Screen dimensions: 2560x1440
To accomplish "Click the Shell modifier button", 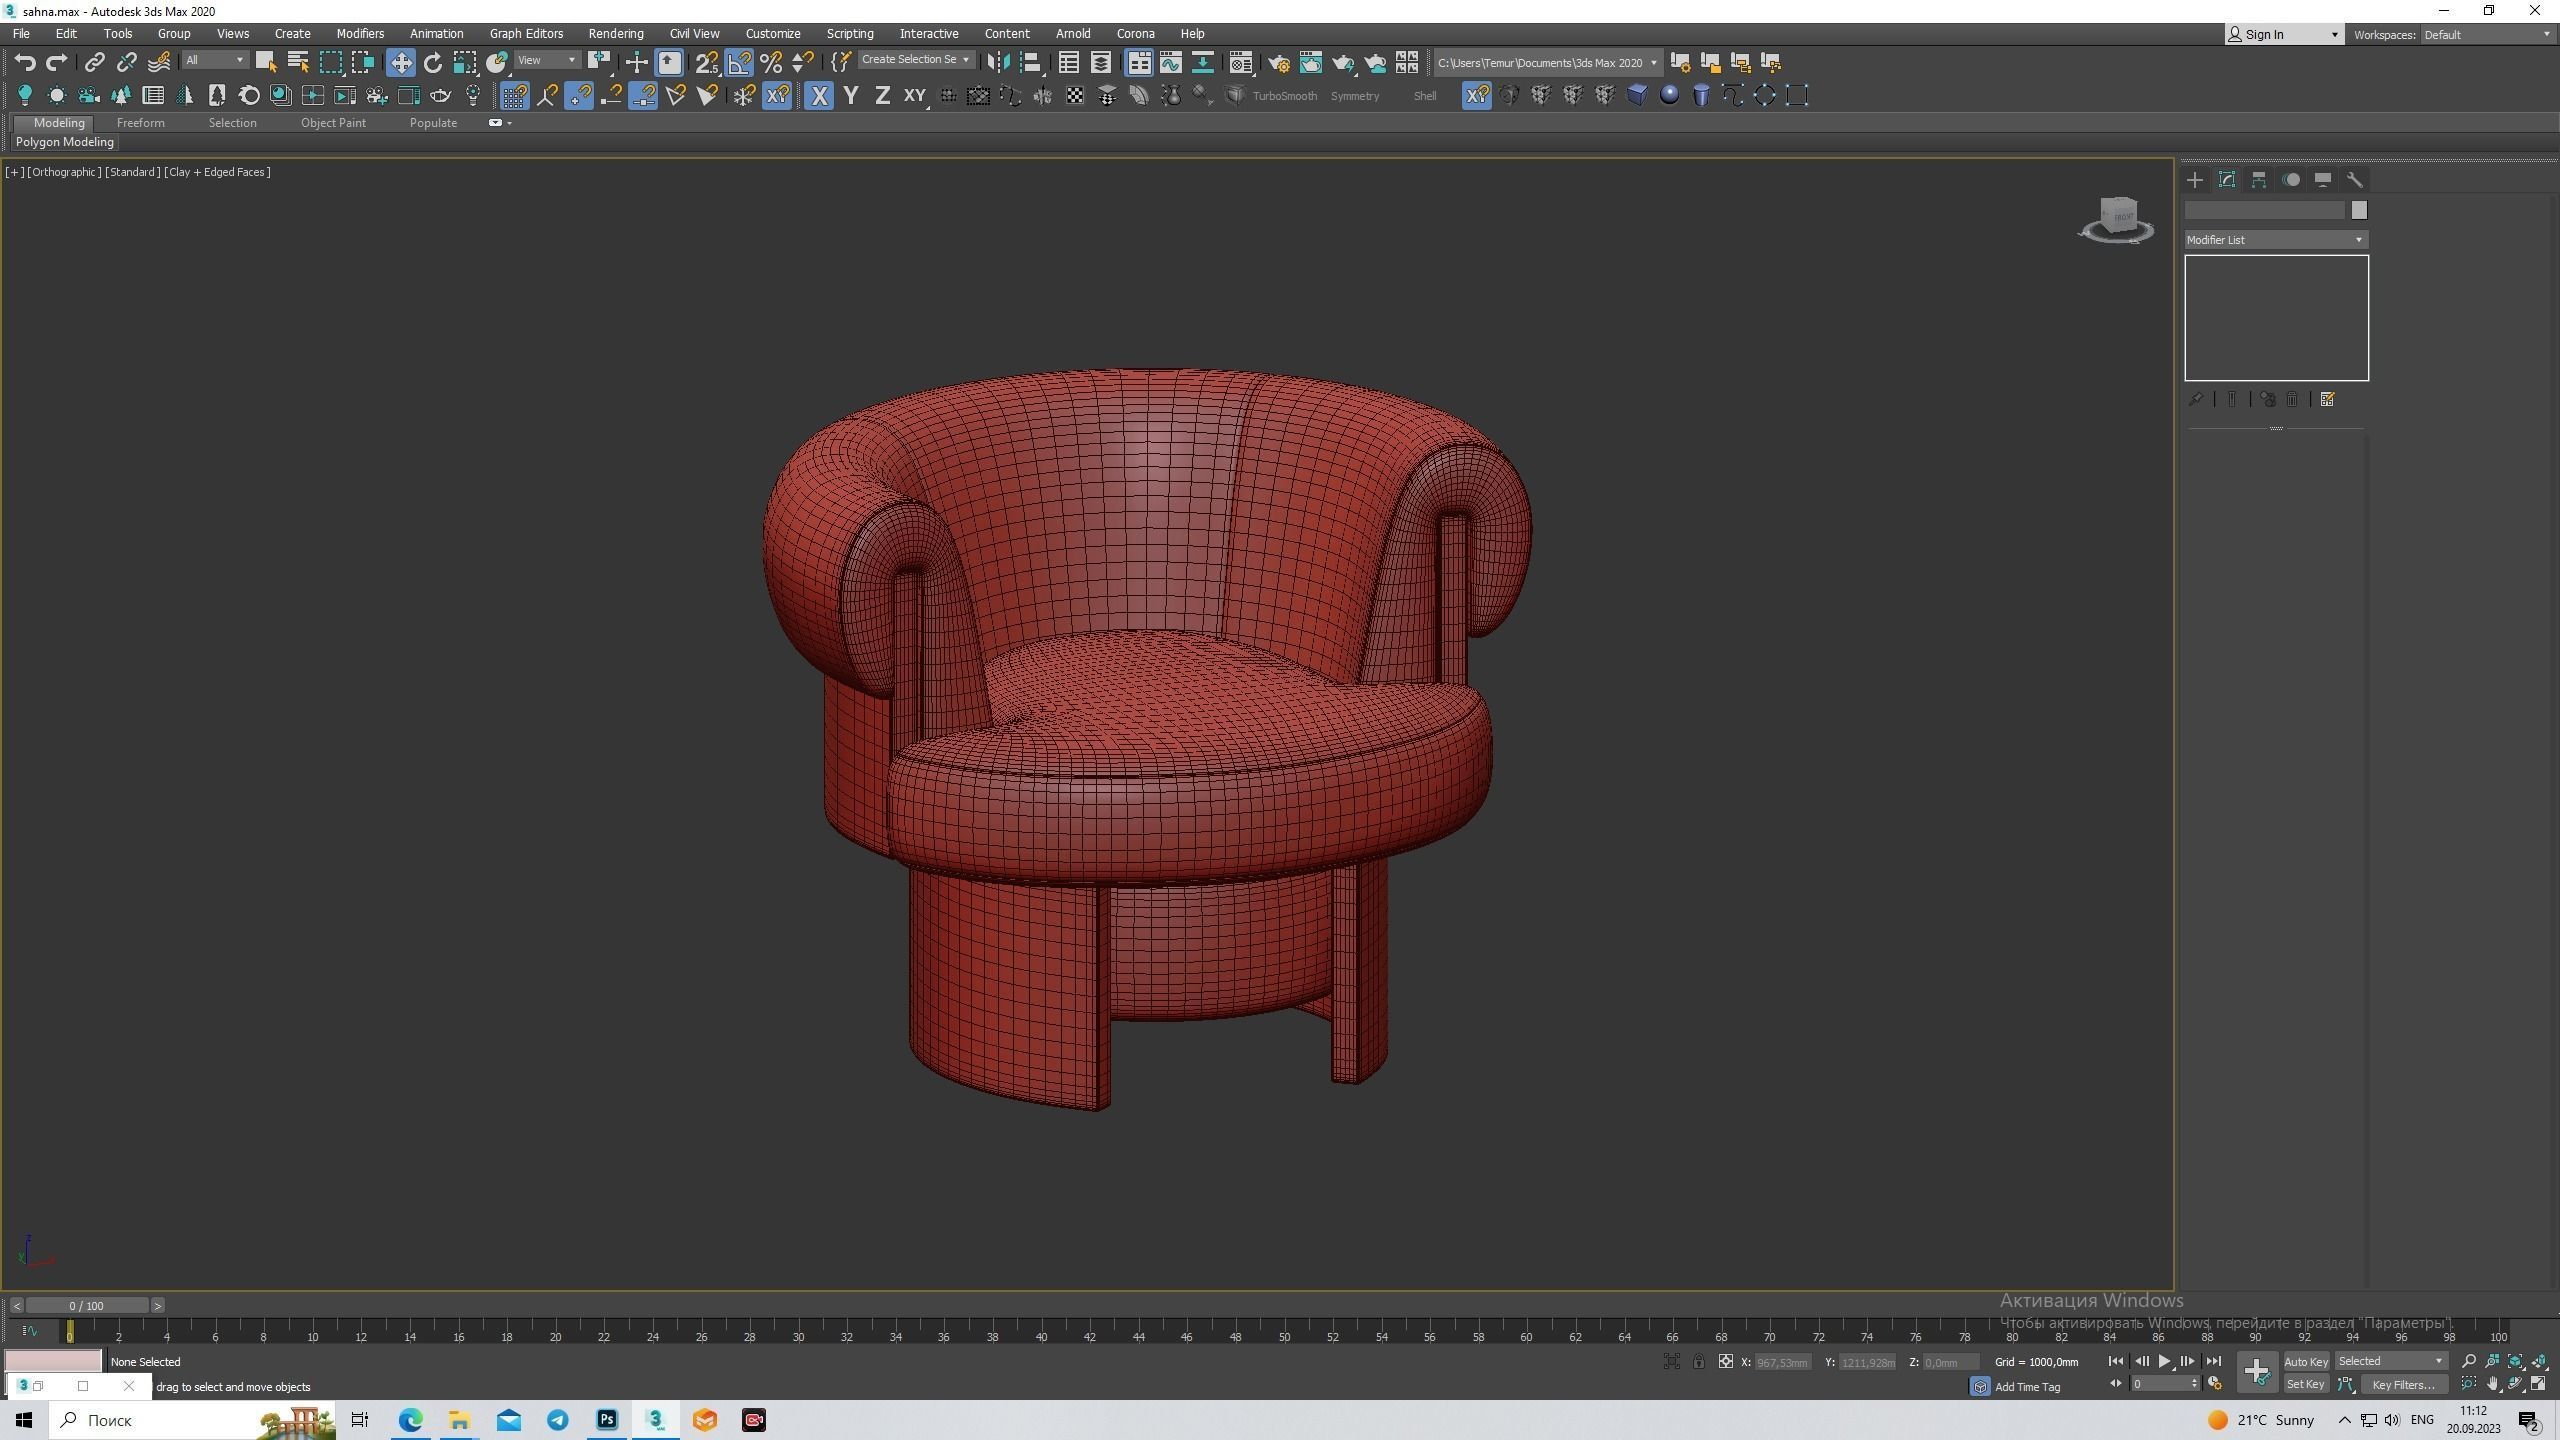I will pyautogui.click(x=1425, y=96).
